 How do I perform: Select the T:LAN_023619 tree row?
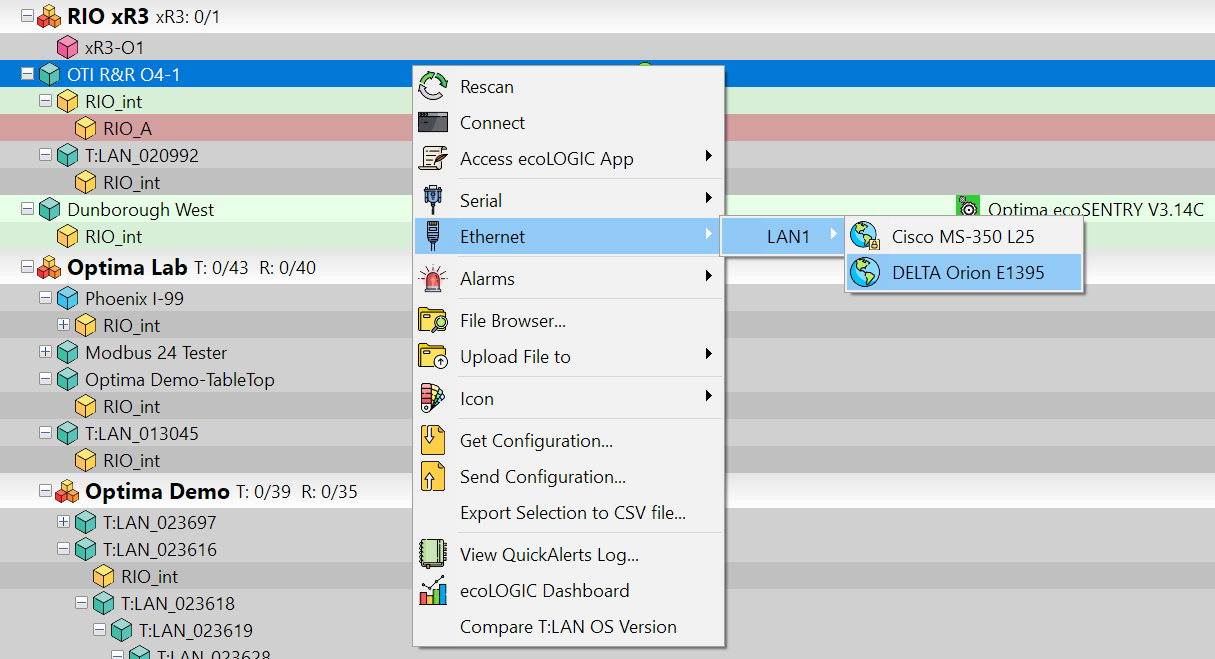pos(607,631)
